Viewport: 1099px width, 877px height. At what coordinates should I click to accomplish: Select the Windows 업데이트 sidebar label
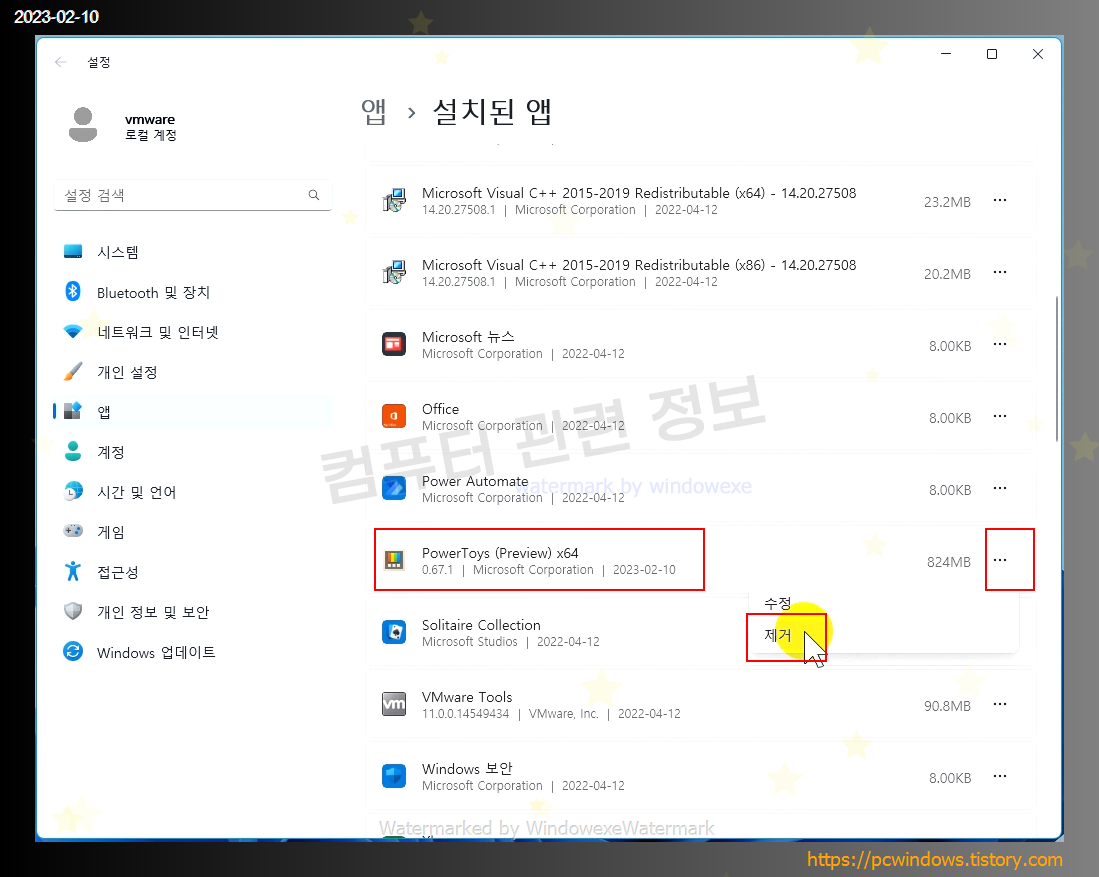point(156,653)
